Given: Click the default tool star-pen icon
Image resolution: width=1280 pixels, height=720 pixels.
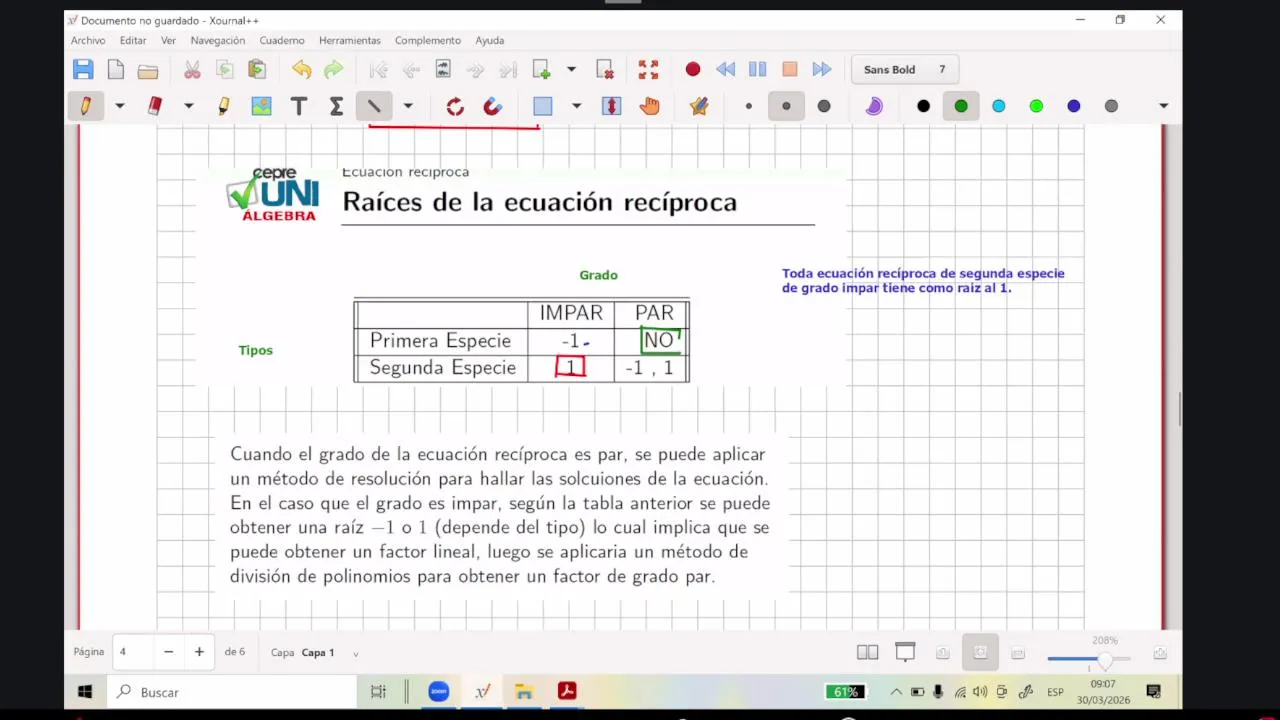Looking at the screenshot, I should coord(699,106).
